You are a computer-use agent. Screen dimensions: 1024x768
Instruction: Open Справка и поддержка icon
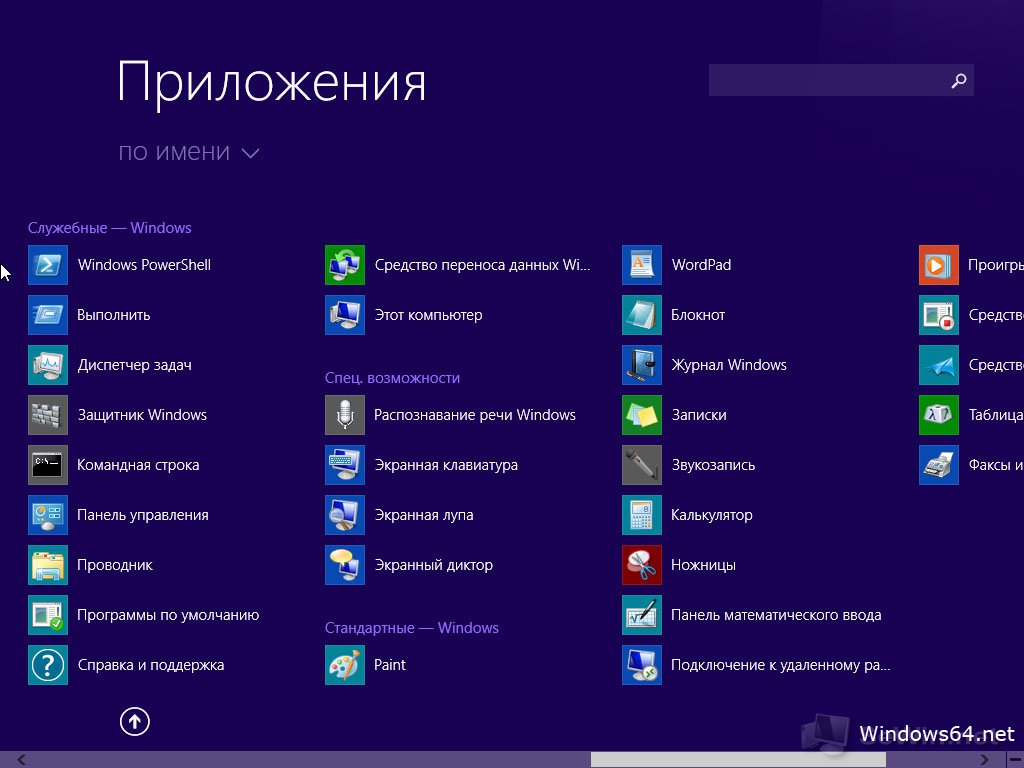click(48, 665)
